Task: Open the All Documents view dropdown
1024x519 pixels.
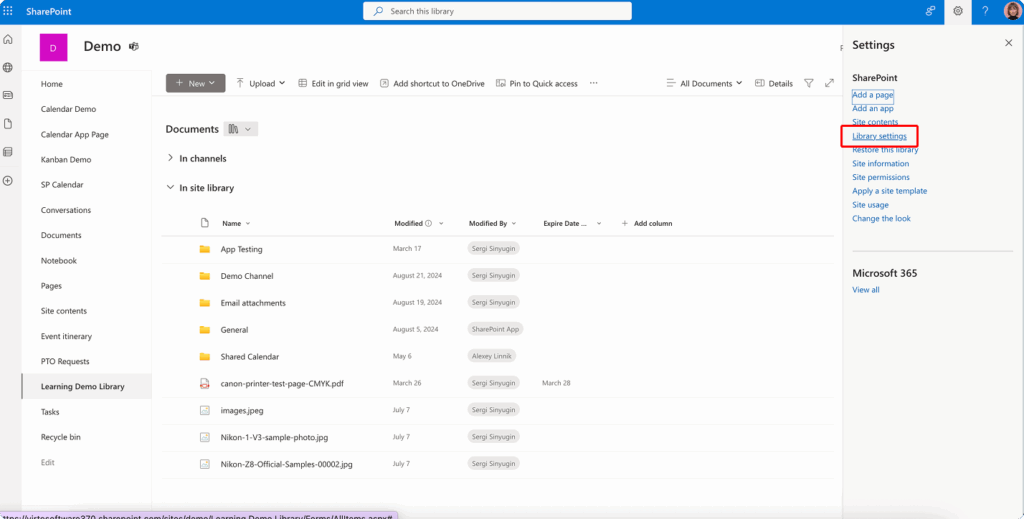Action: 705,83
